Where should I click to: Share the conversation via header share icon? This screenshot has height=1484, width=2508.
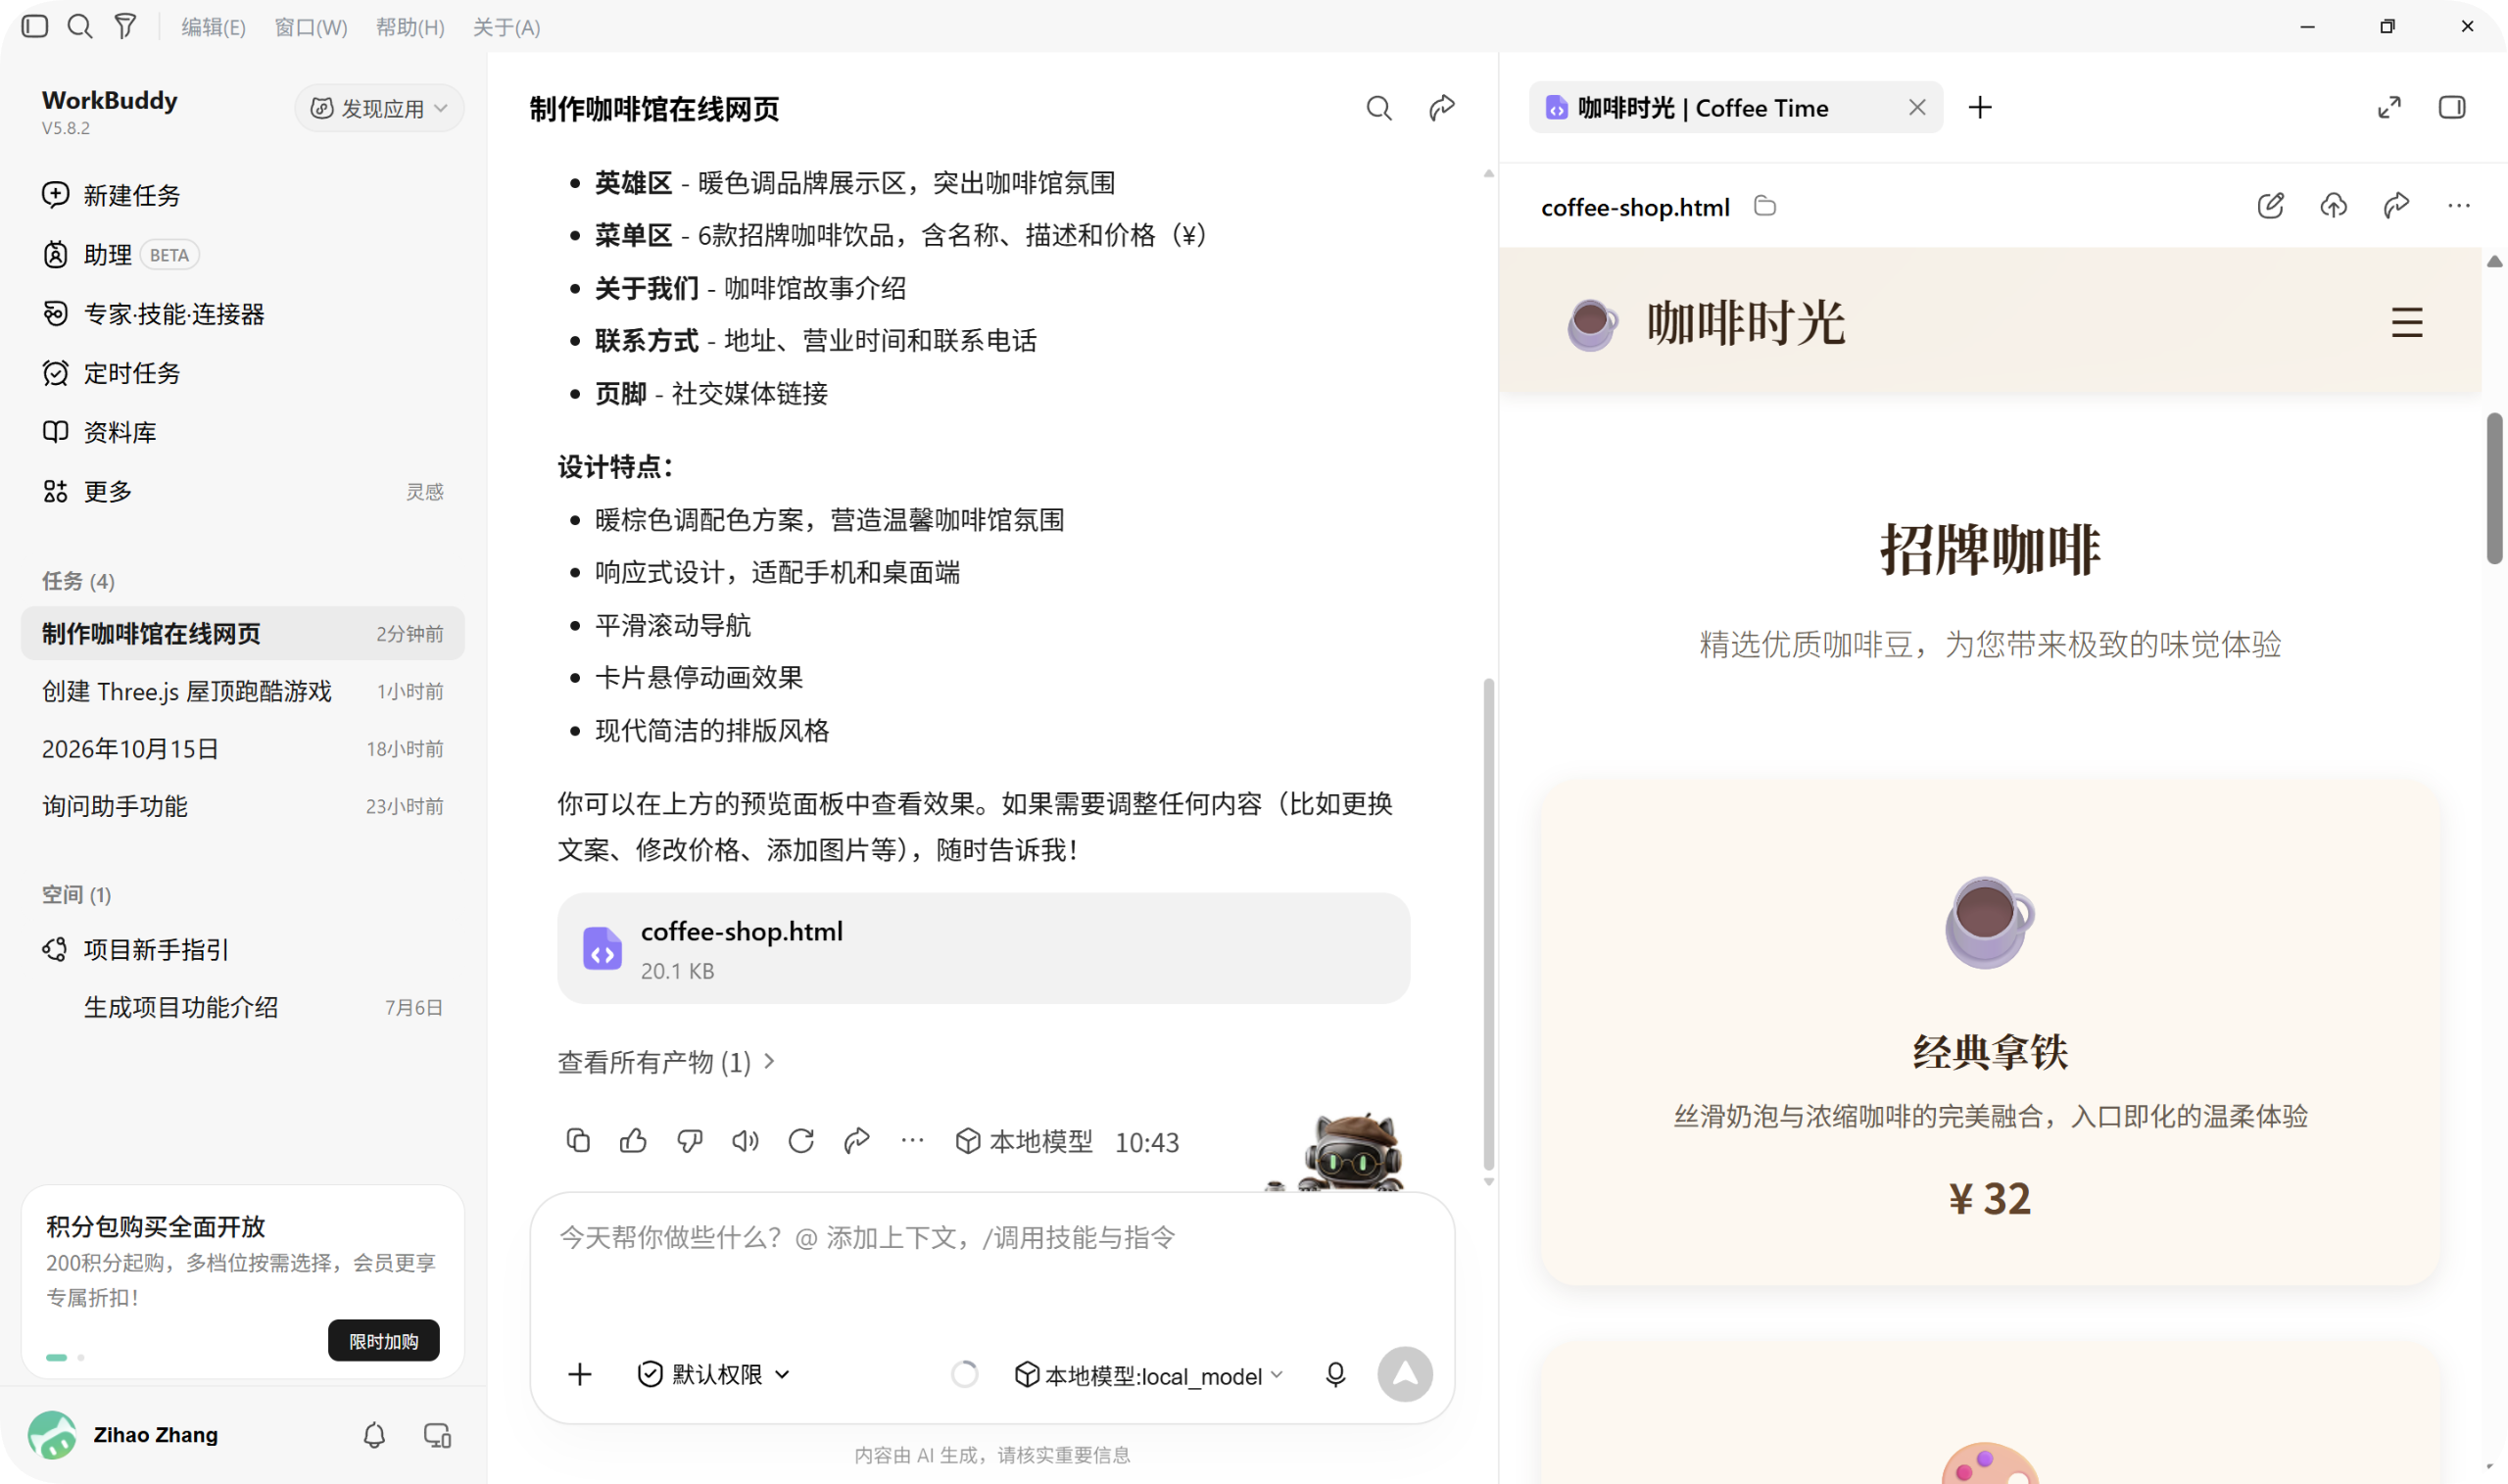(1441, 108)
